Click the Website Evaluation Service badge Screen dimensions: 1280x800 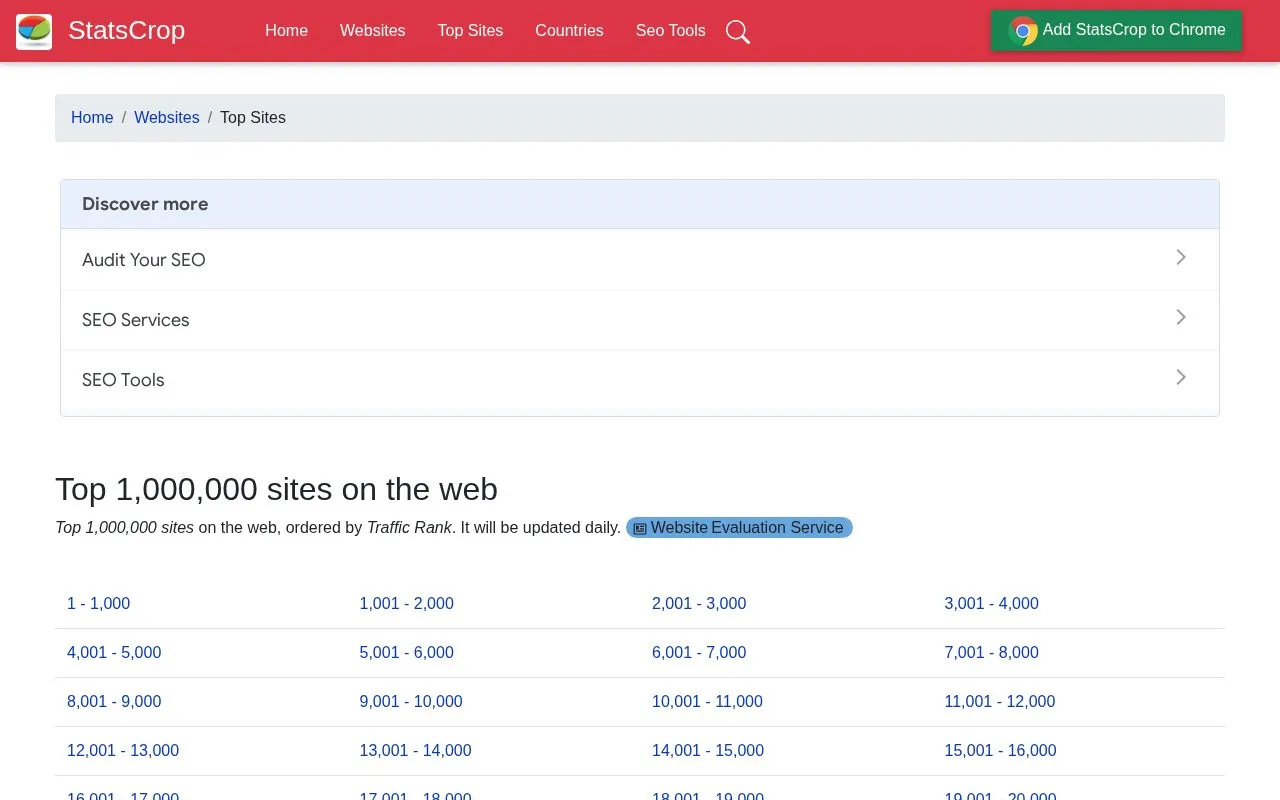tap(739, 528)
